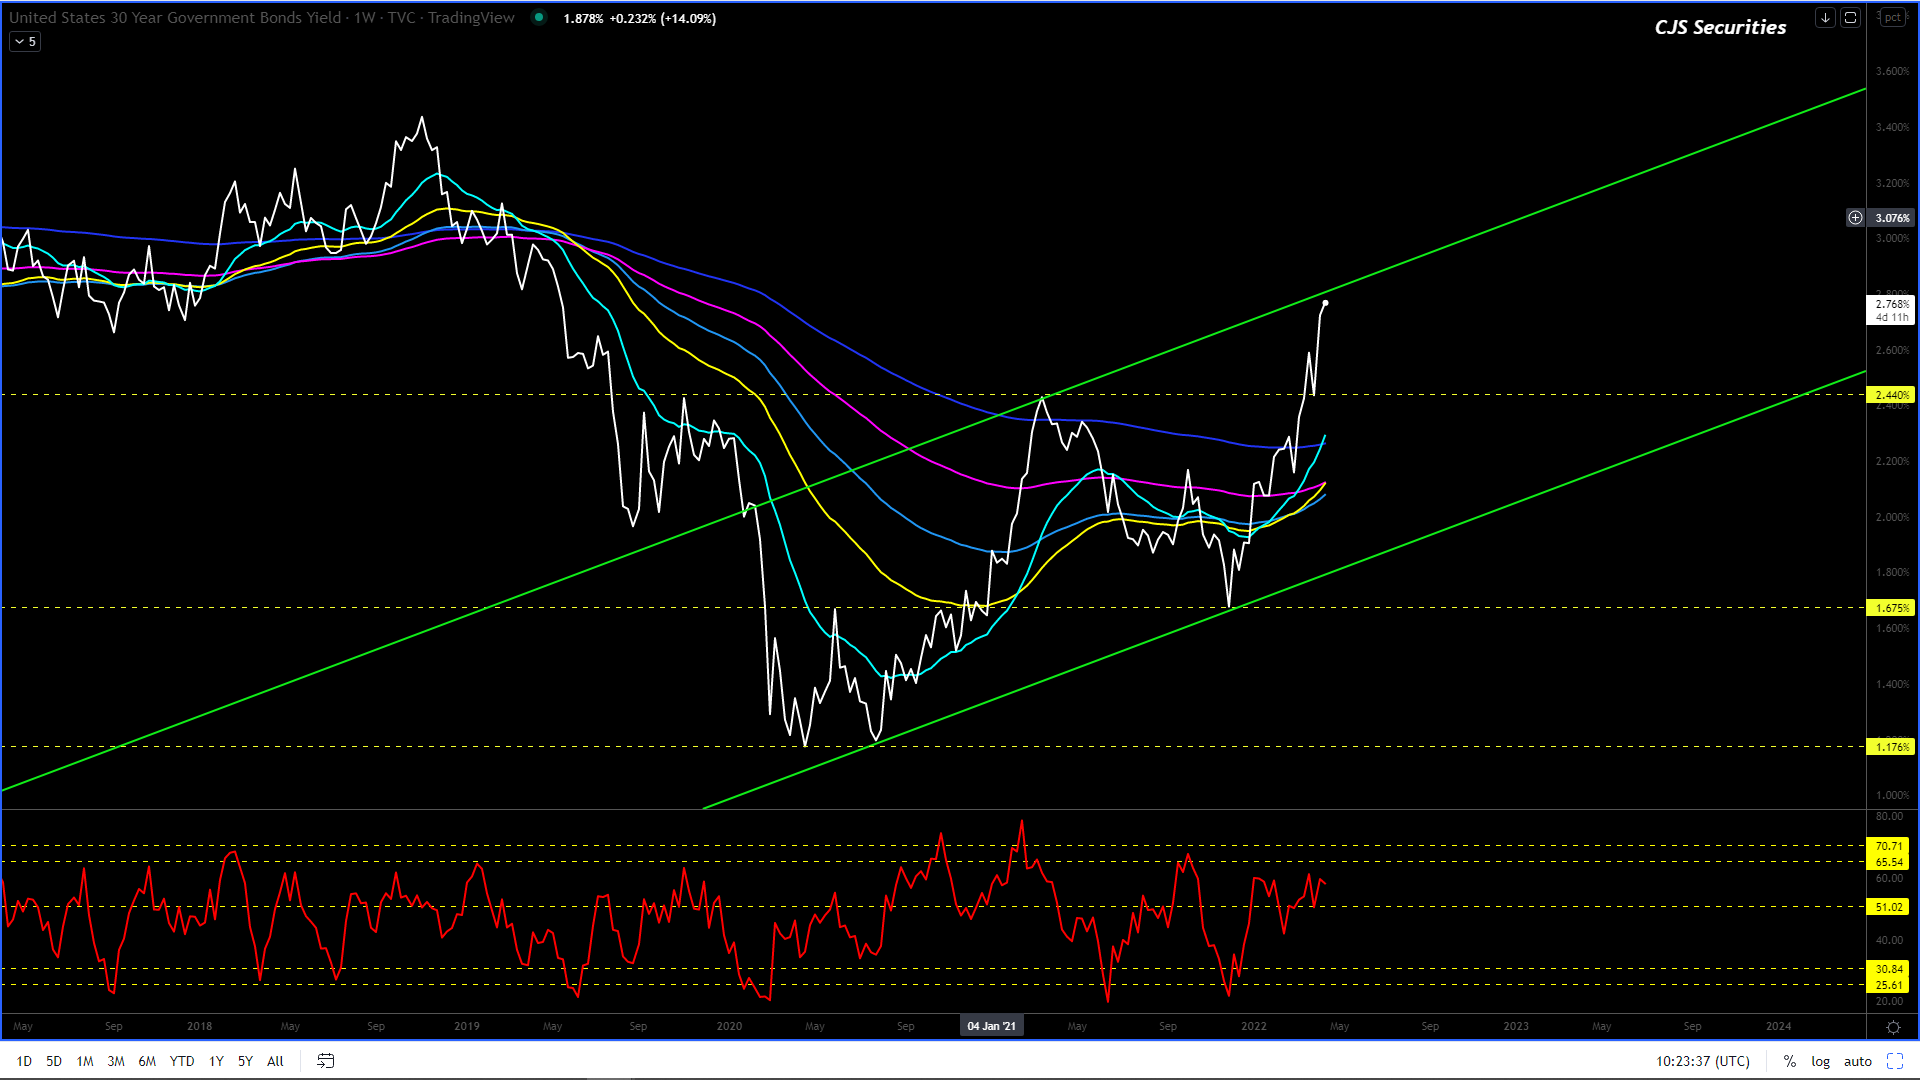Image resolution: width=1920 pixels, height=1080 pixels.
Task: Toggle the log scale button
Action: [x=1820, y=1061]
